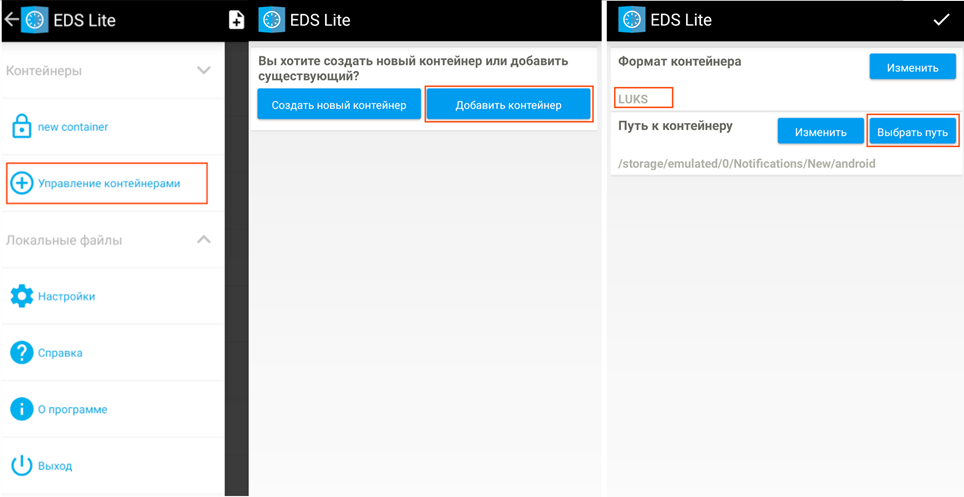This screenshot has height=497, width=964.
Task: Select the Управление контейнерами menu item
Action: [108, 183]
